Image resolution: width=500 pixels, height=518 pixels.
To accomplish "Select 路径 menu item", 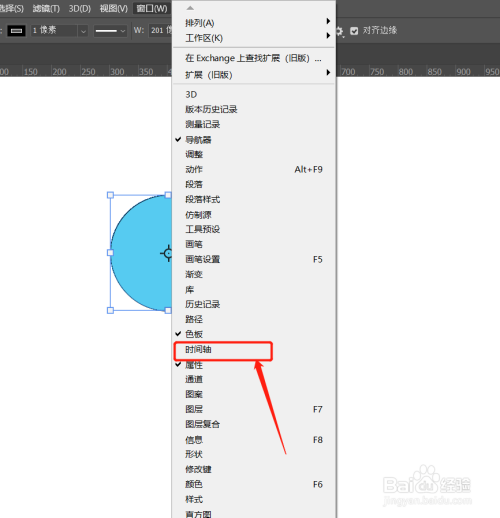I will tap(254, 319).
